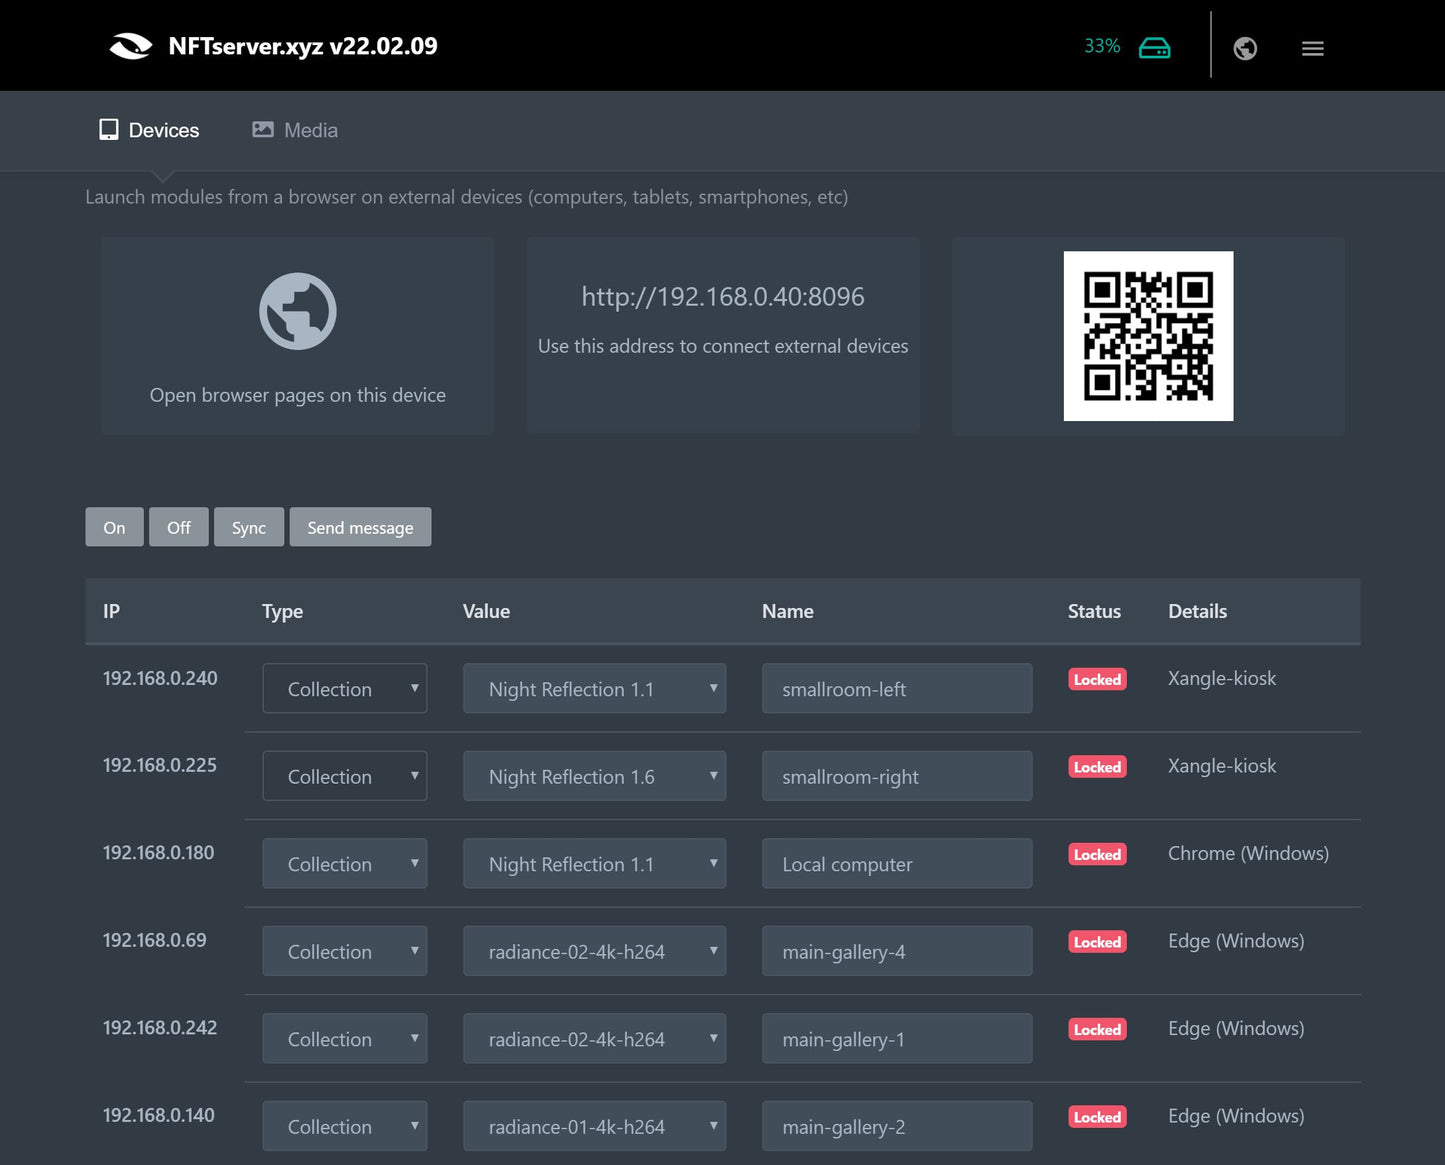Image resolution: width=1445 pixels, height=1165 pixels.
Task: Toggle Locked badge for Local computer row
Action: tap(1097, 855)
